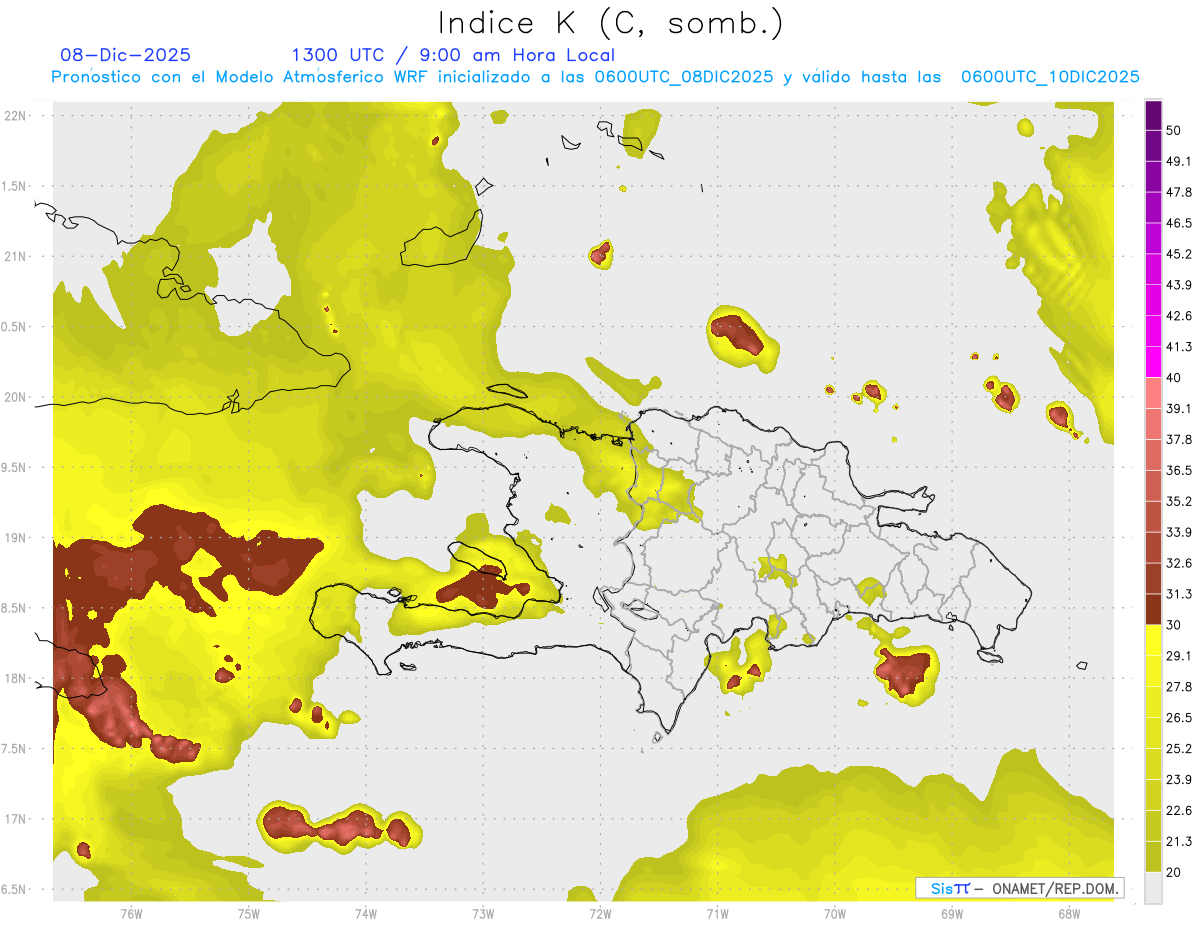The image size is (1200, 927).
Task: Click the '69W' longitude axis label
Action: tap(952, 913)
